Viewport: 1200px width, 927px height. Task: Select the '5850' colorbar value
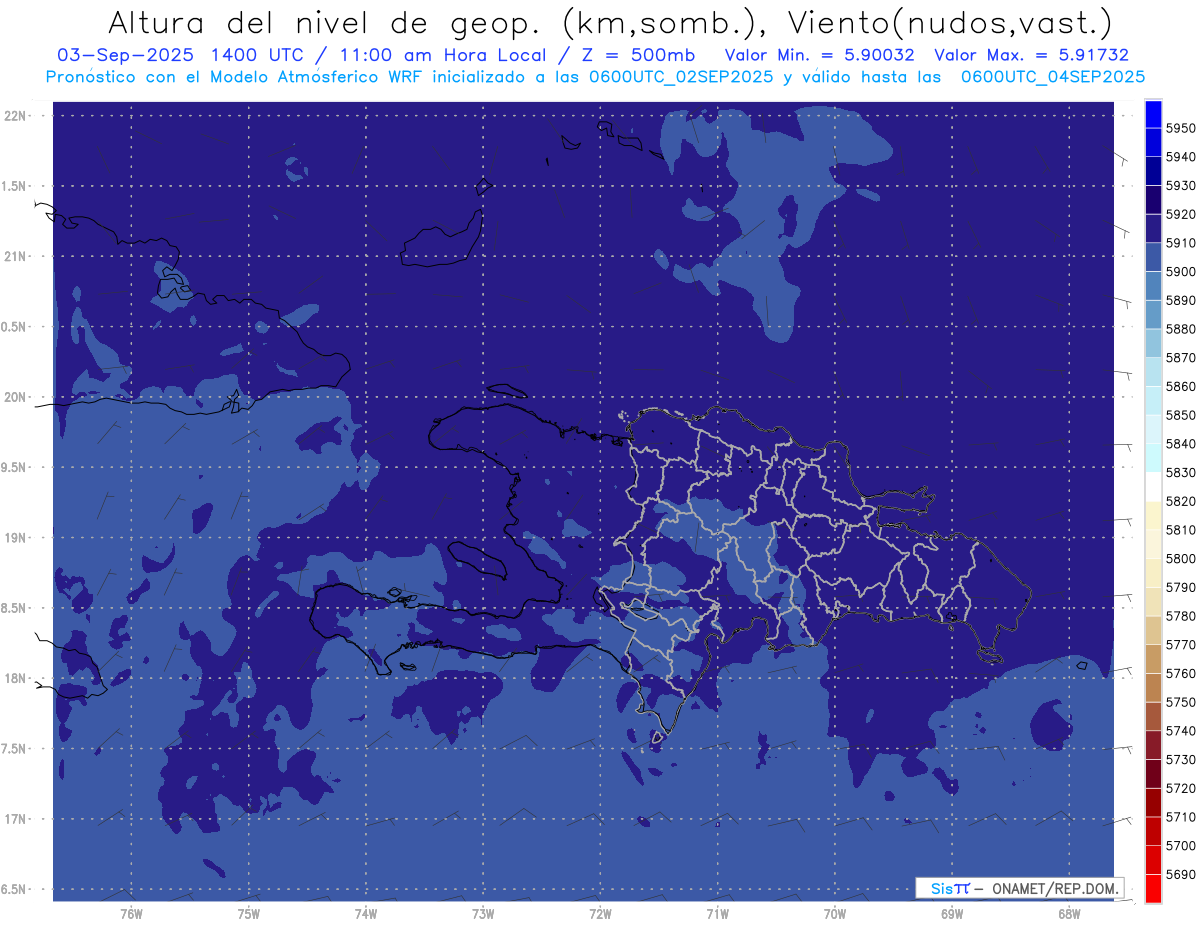pos(1181,415)
